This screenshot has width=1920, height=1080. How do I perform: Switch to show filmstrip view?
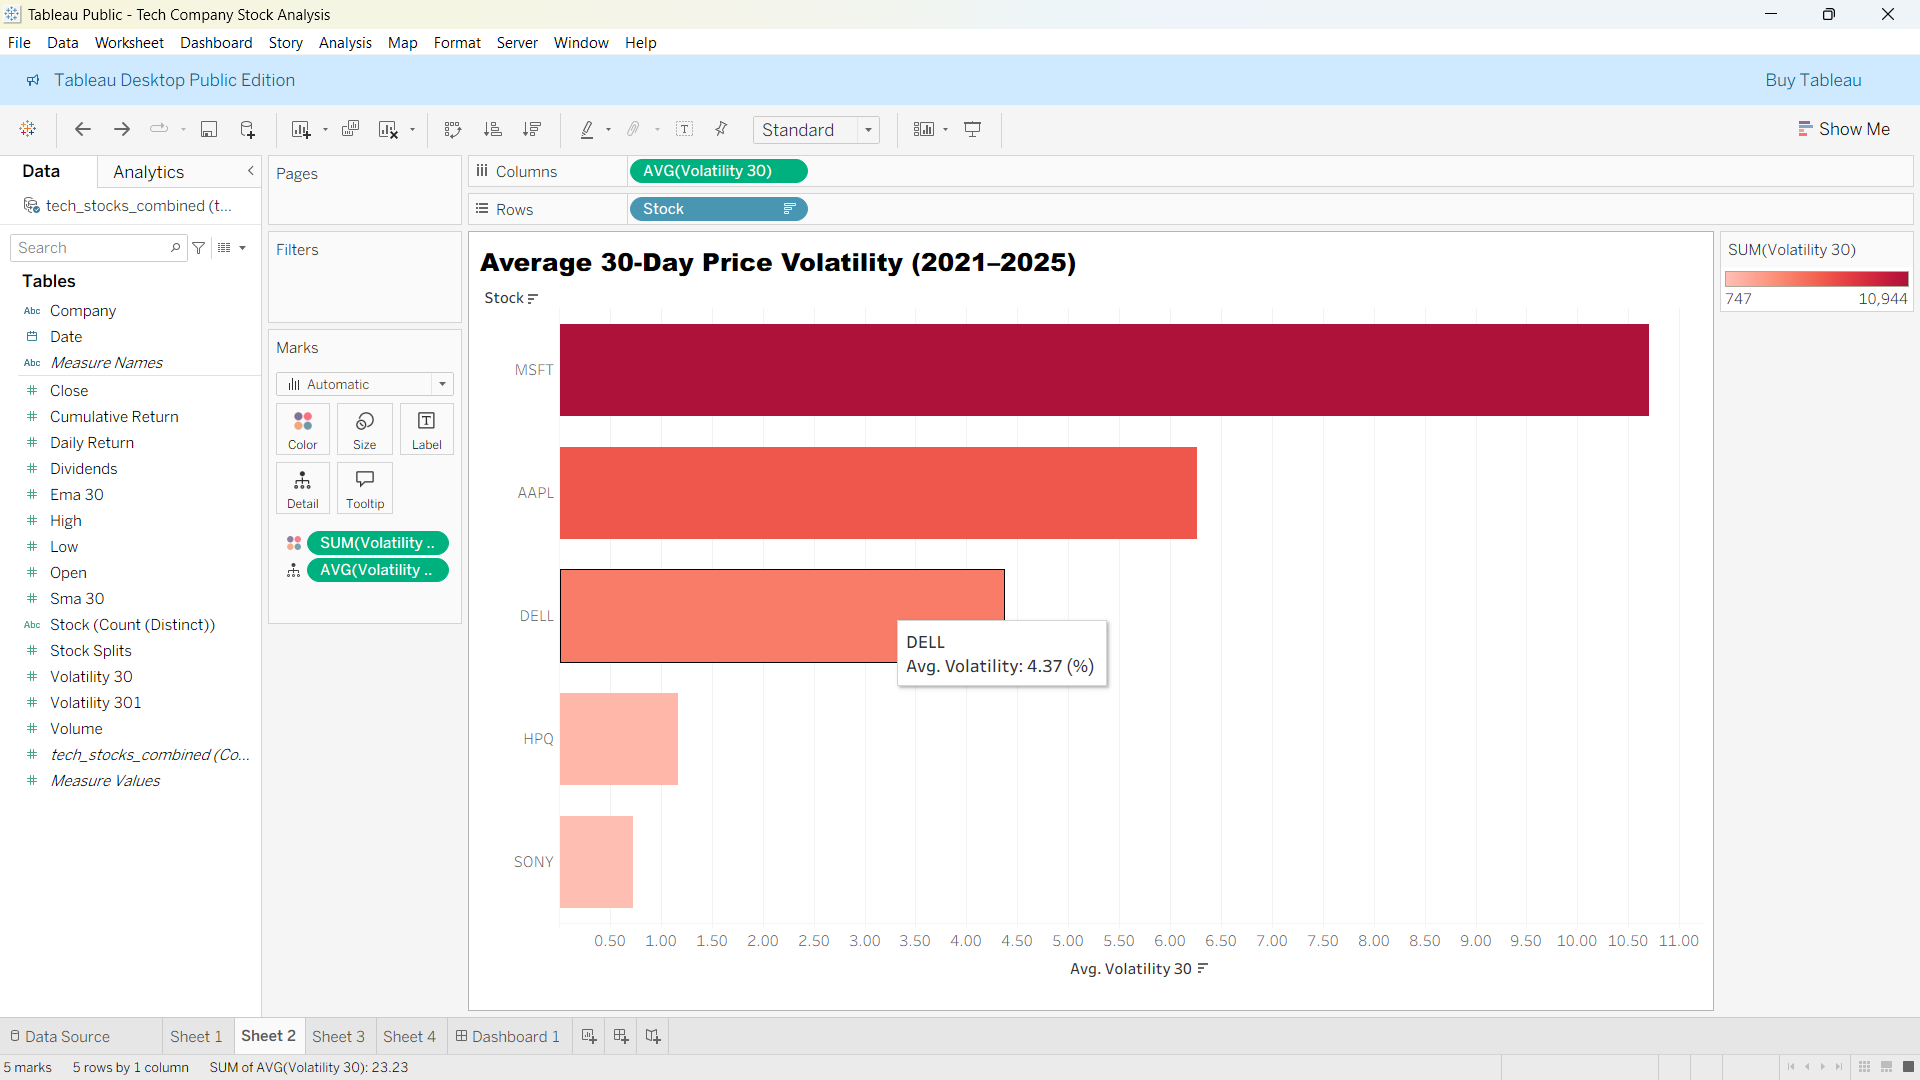pos(1887,1067)
